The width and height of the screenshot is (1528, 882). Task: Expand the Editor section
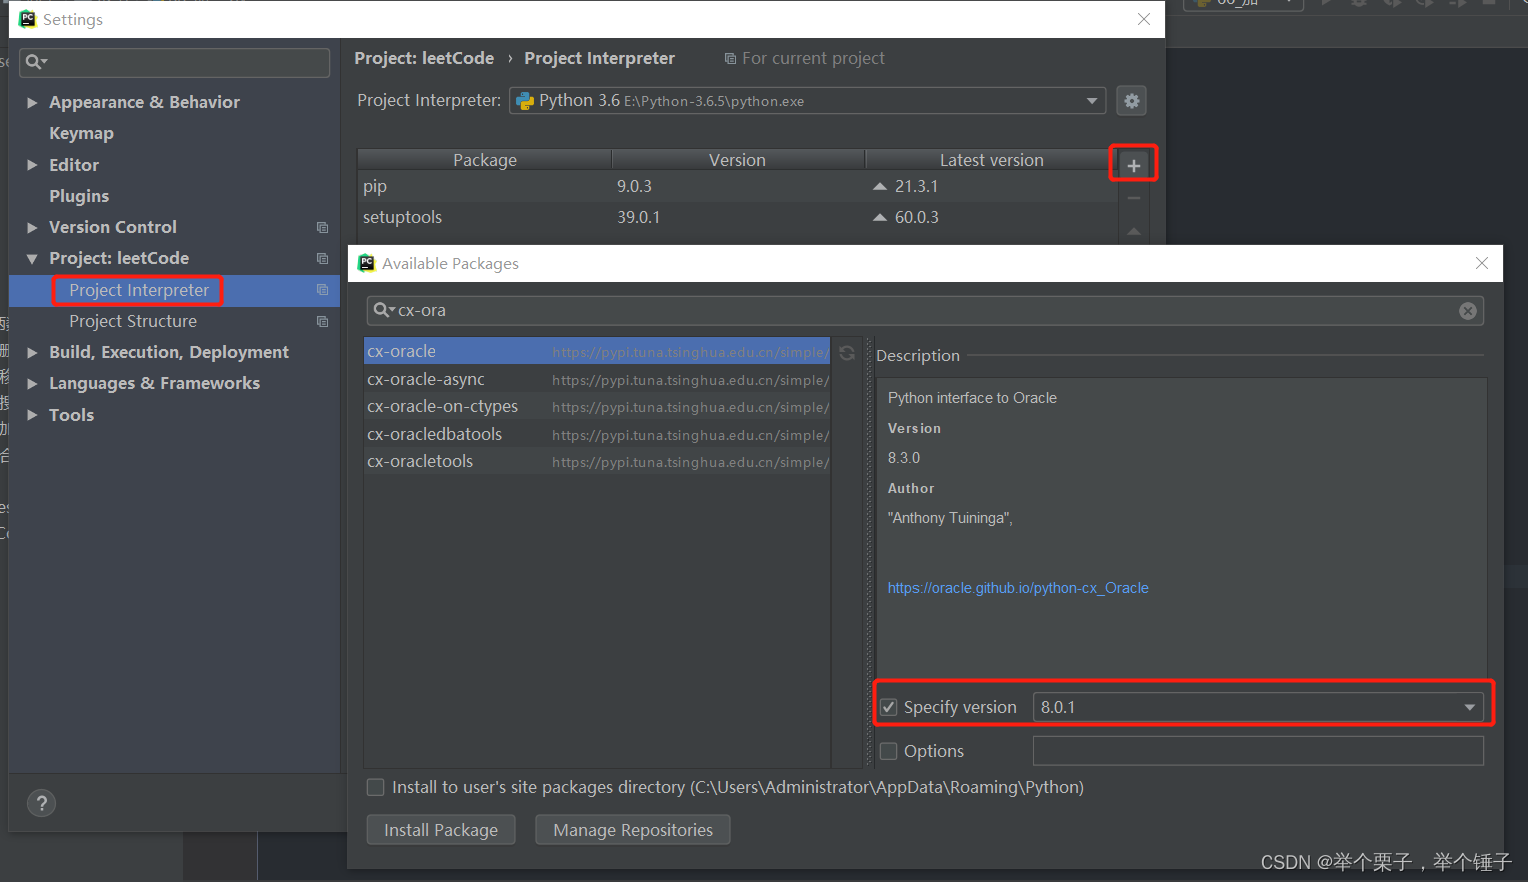pyautogui.click(x=32, y=165)
